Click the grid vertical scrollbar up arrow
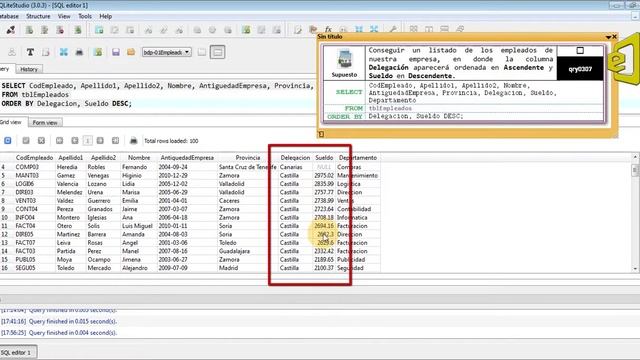The width and height of the screenshot is (640, 360). point(635,157)
